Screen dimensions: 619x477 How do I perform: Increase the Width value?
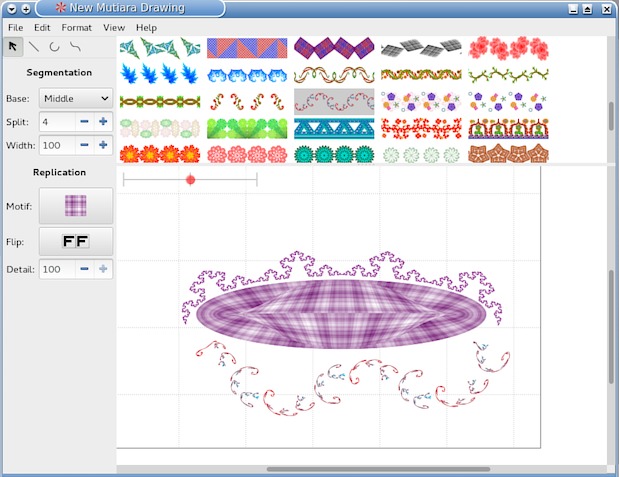click(103, 145)
